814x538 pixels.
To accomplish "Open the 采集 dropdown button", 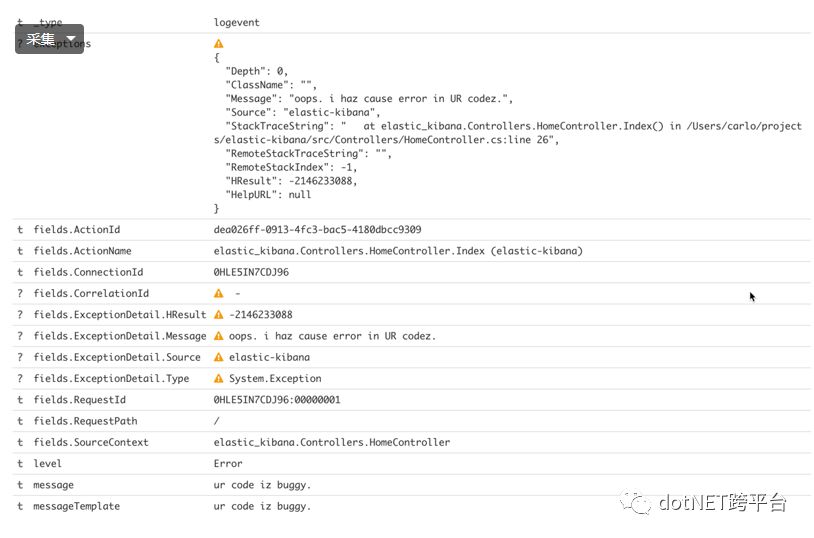I will coord(49,39).
